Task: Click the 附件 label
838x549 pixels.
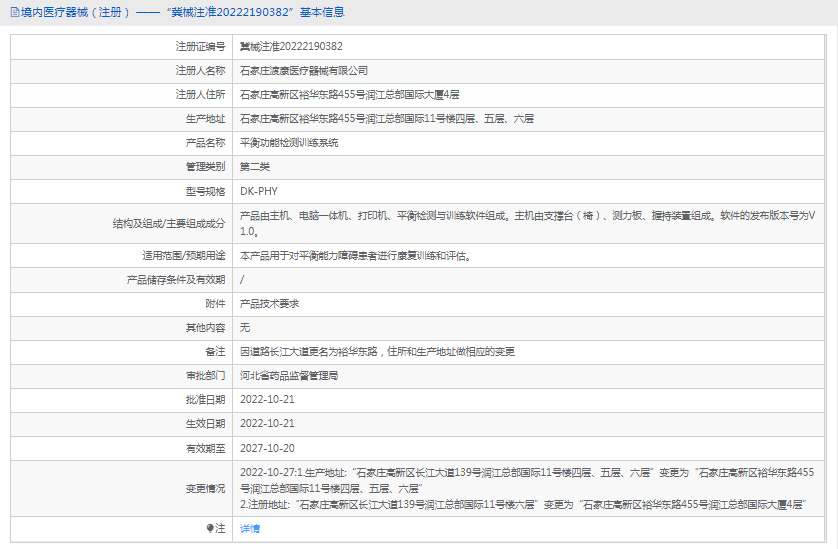Action: click(x=215, y=304)
